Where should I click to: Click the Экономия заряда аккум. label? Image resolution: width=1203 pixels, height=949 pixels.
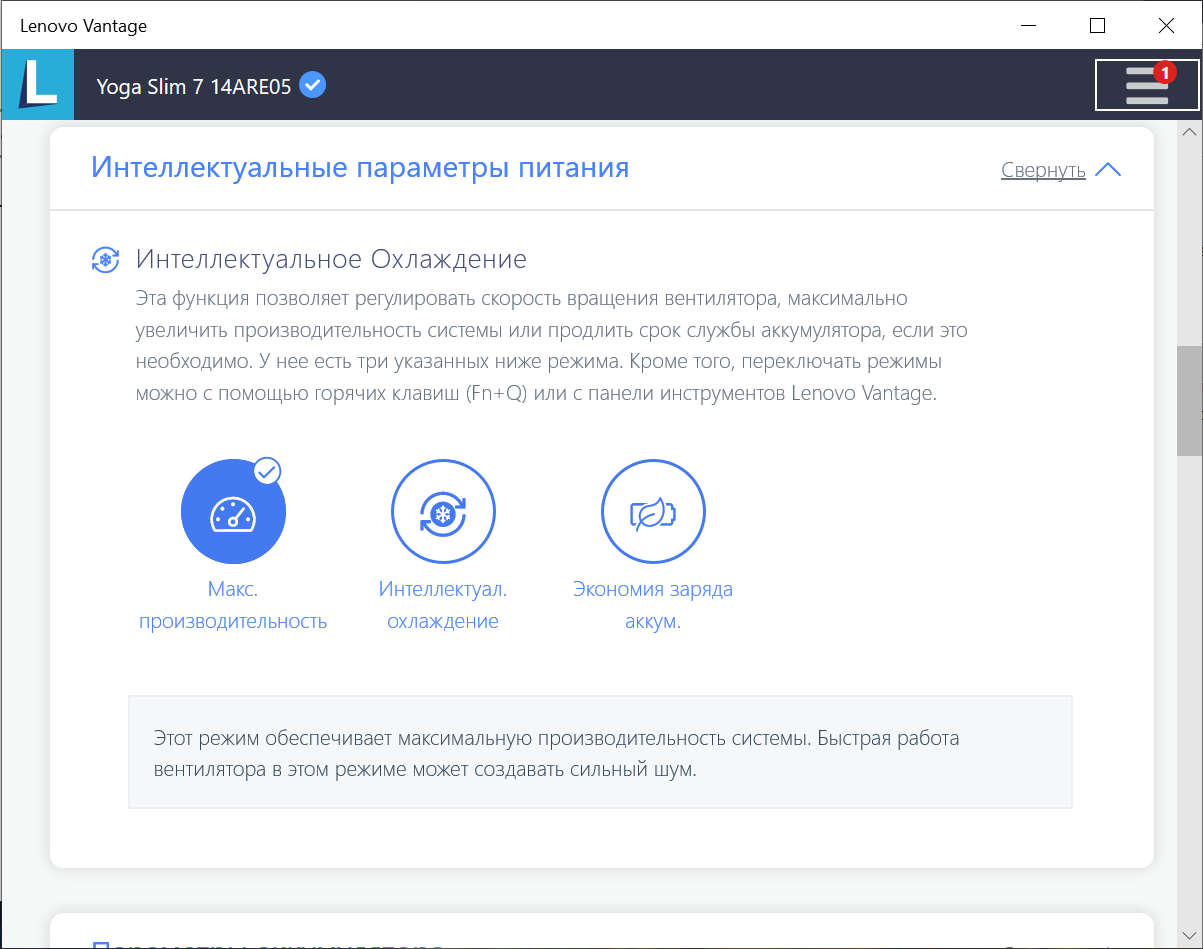653,605
